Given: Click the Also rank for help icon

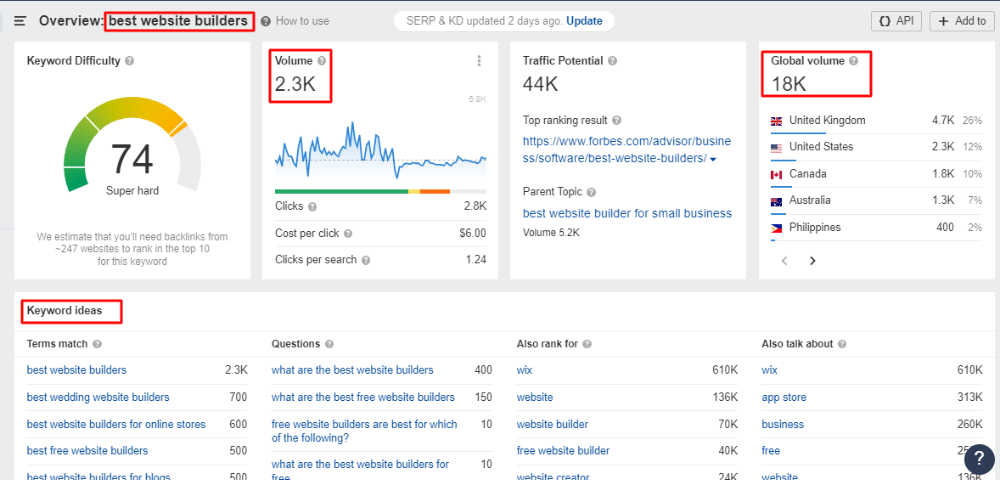Looking at the screenshot, I should 587,344.
